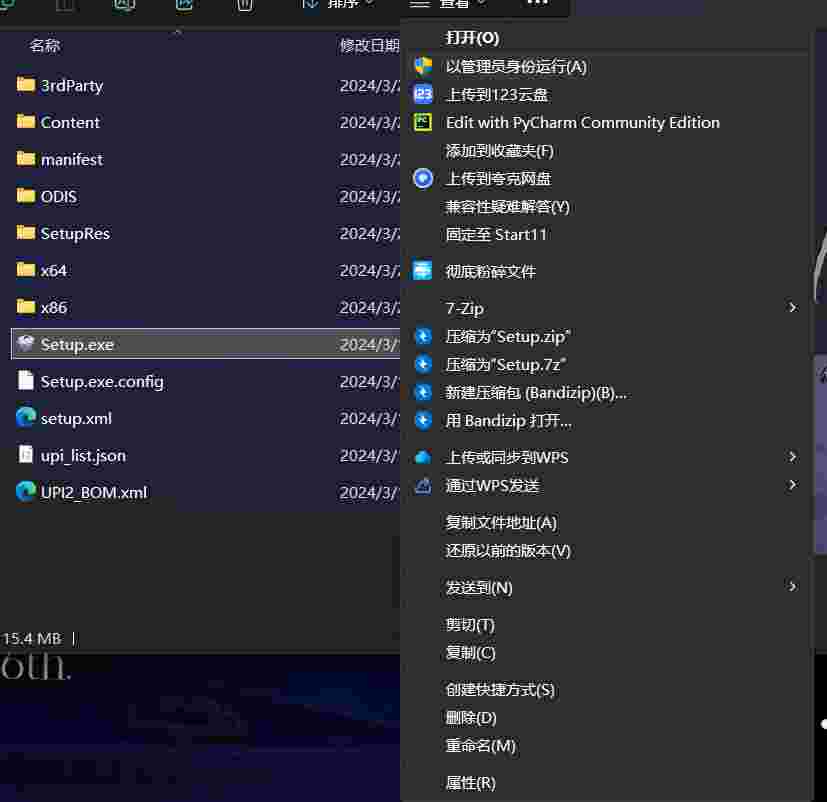Click the 彻底粉碎文件 shredder icon
Screen dimensions: 827x802
coord(423,271)
